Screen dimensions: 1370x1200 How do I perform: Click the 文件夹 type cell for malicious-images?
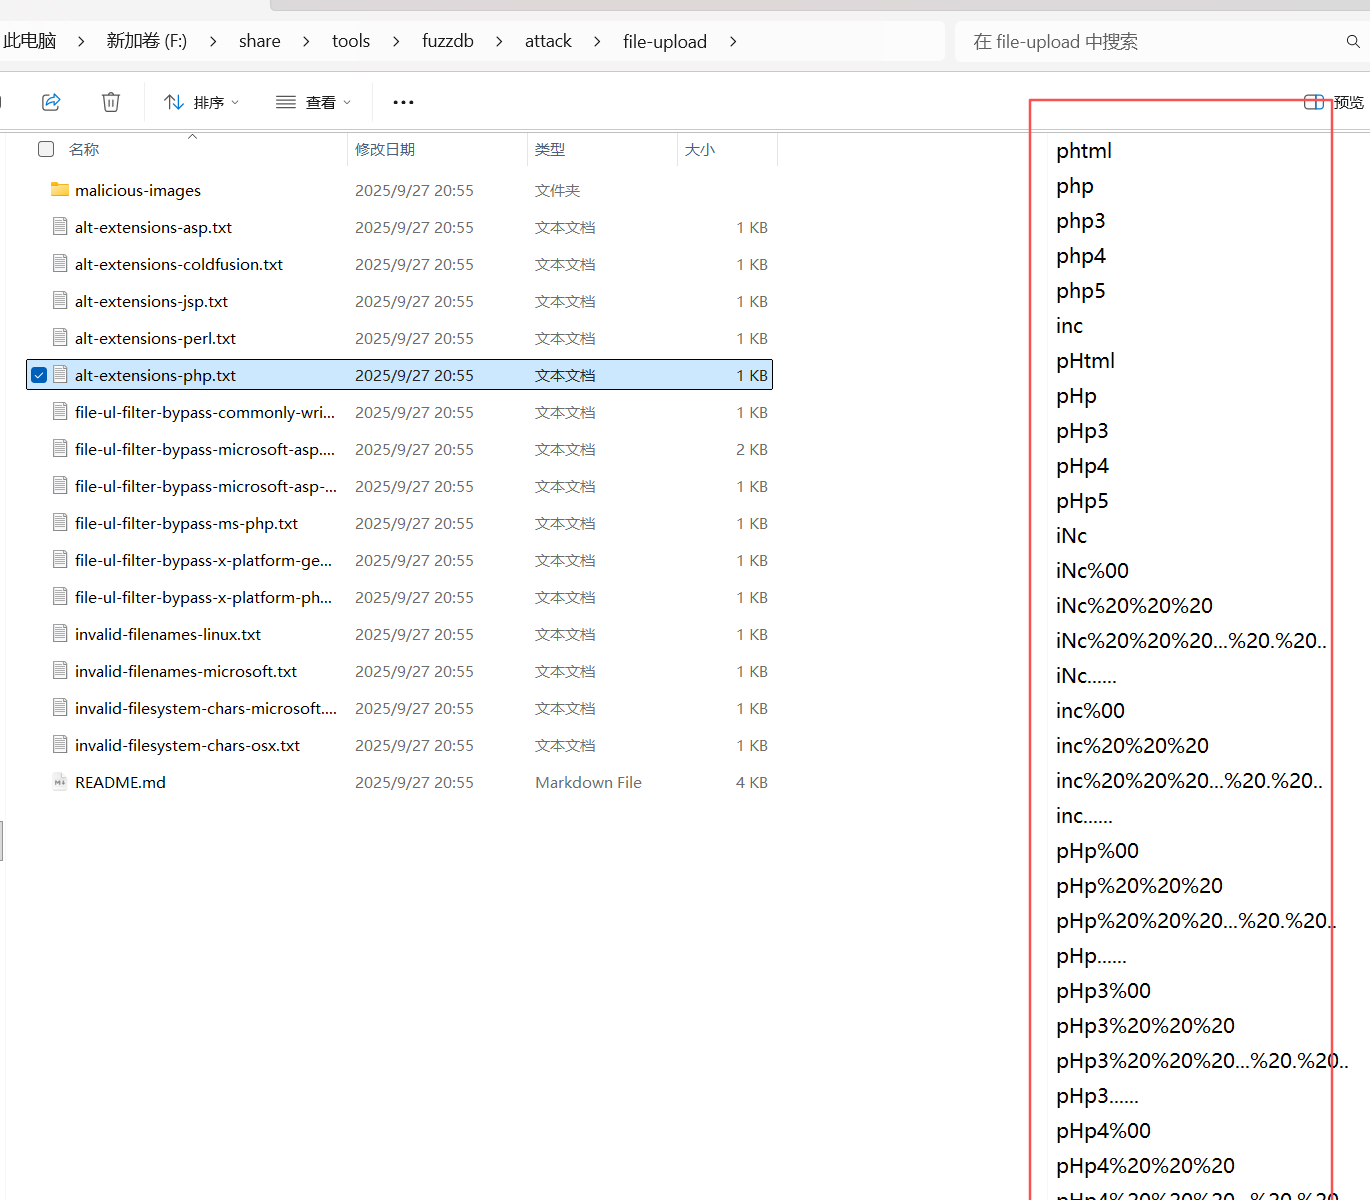click(x=557, y=190)
